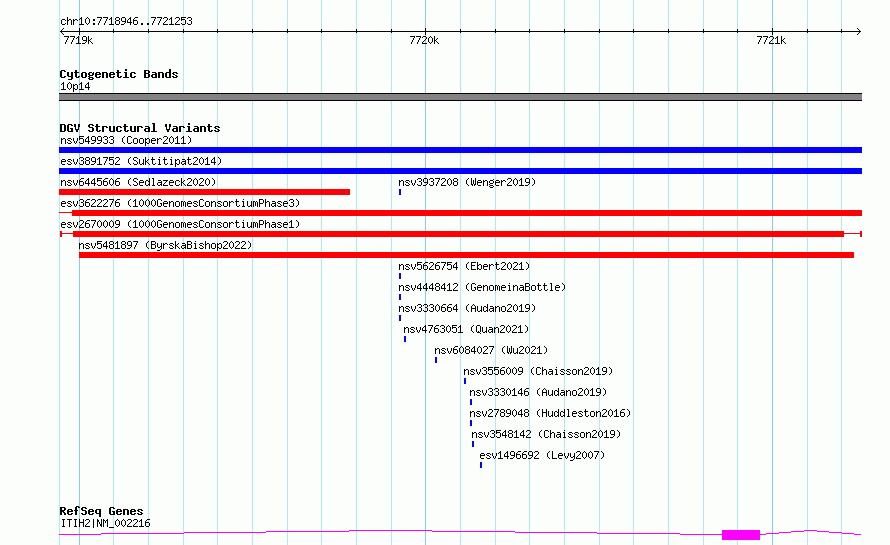Click the RefSeq Genes track title

(101, 512)
